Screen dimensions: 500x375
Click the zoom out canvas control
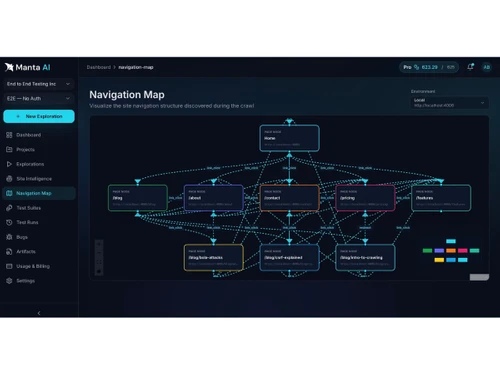pyautogui.click(x=99, y=253)
